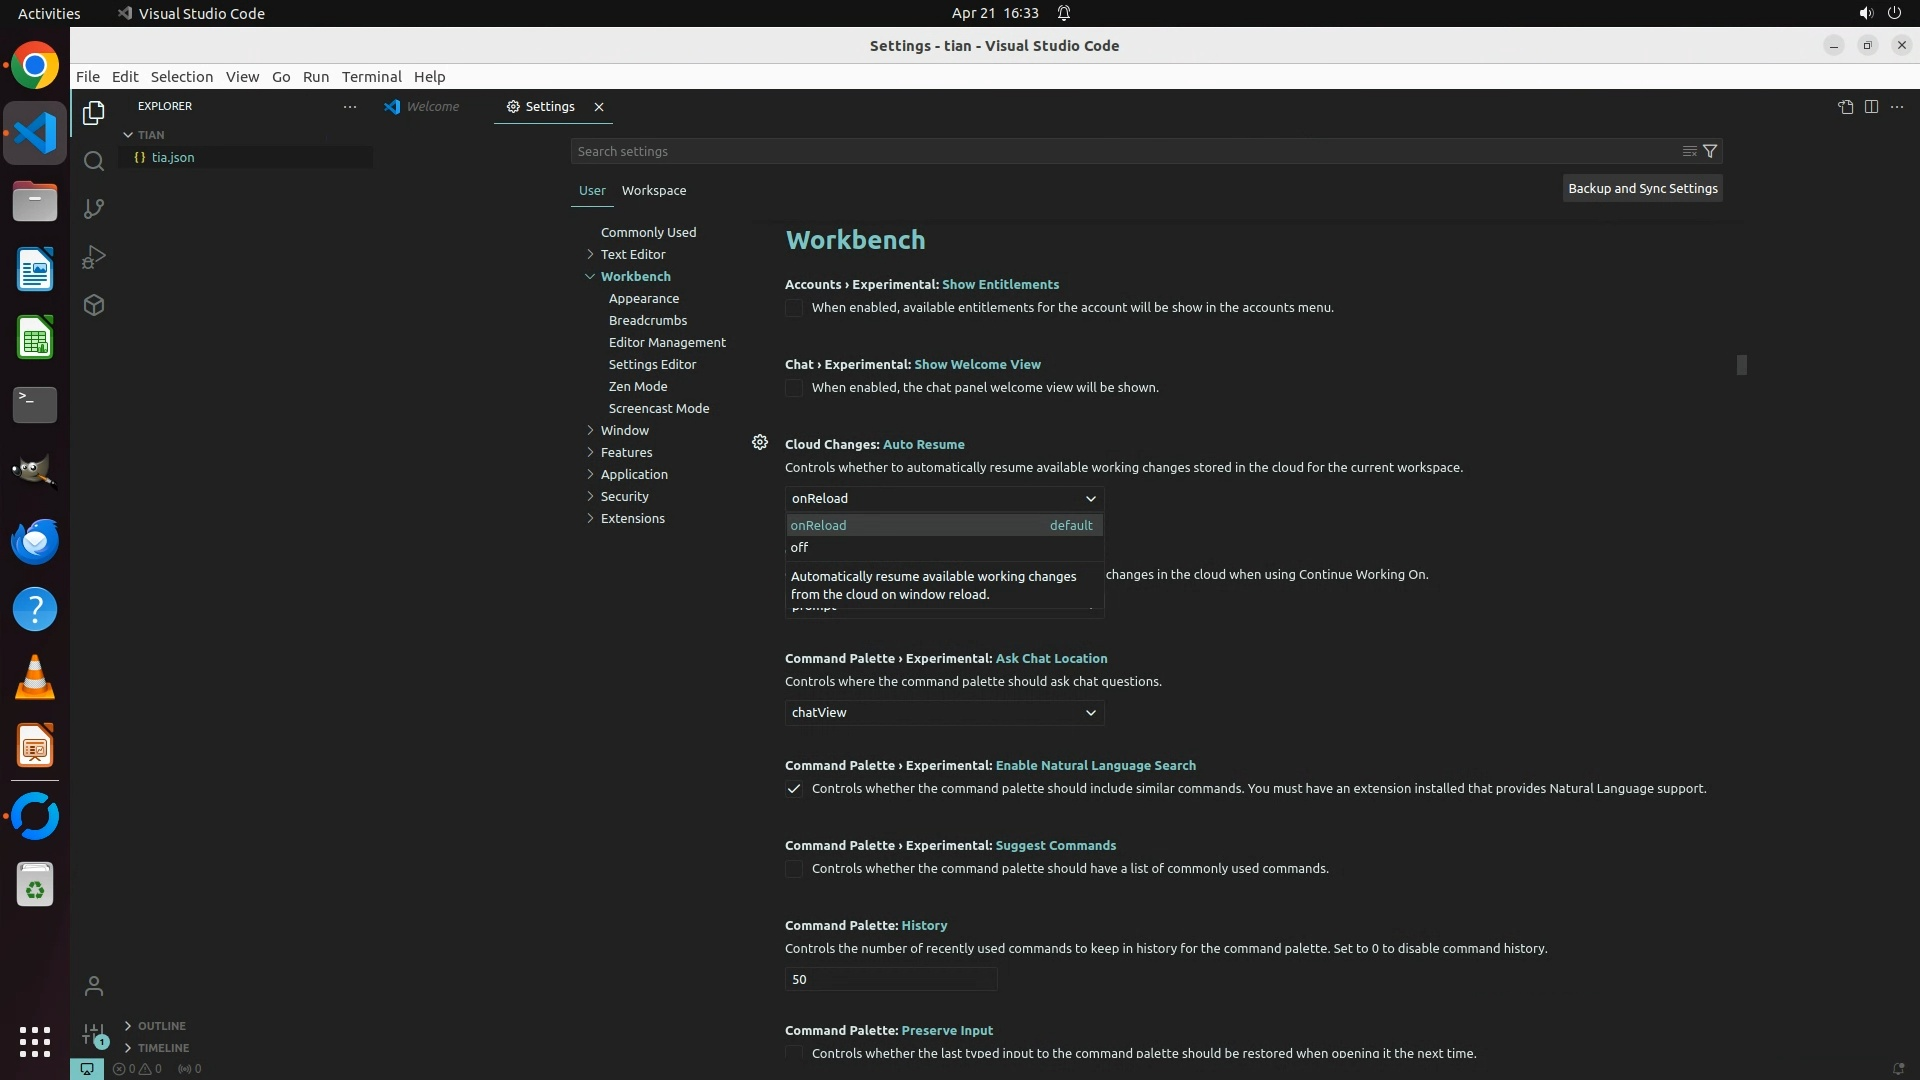
Task: Enable Suggest Commands checkbox
Action: coord(794,869)
